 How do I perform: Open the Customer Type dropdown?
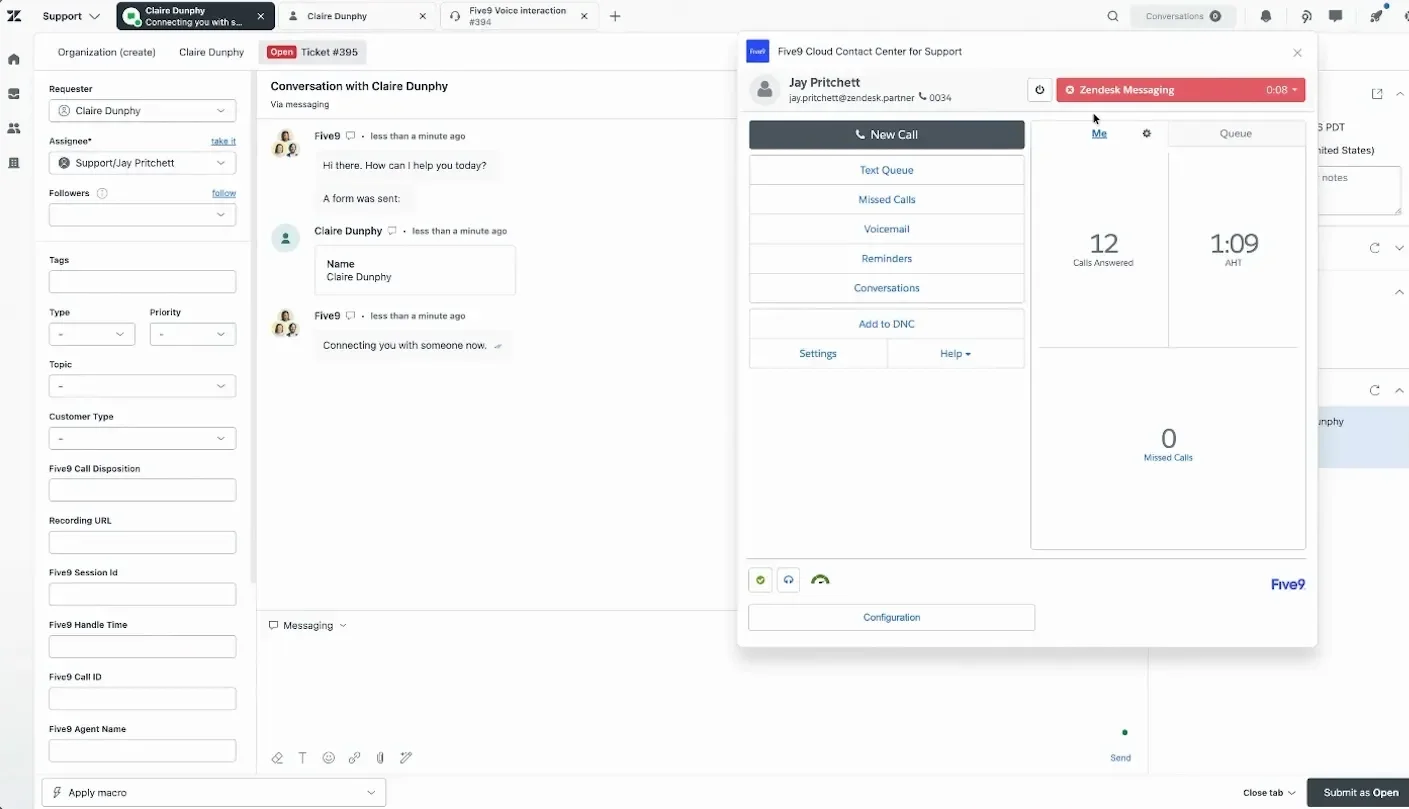(142, 438)
